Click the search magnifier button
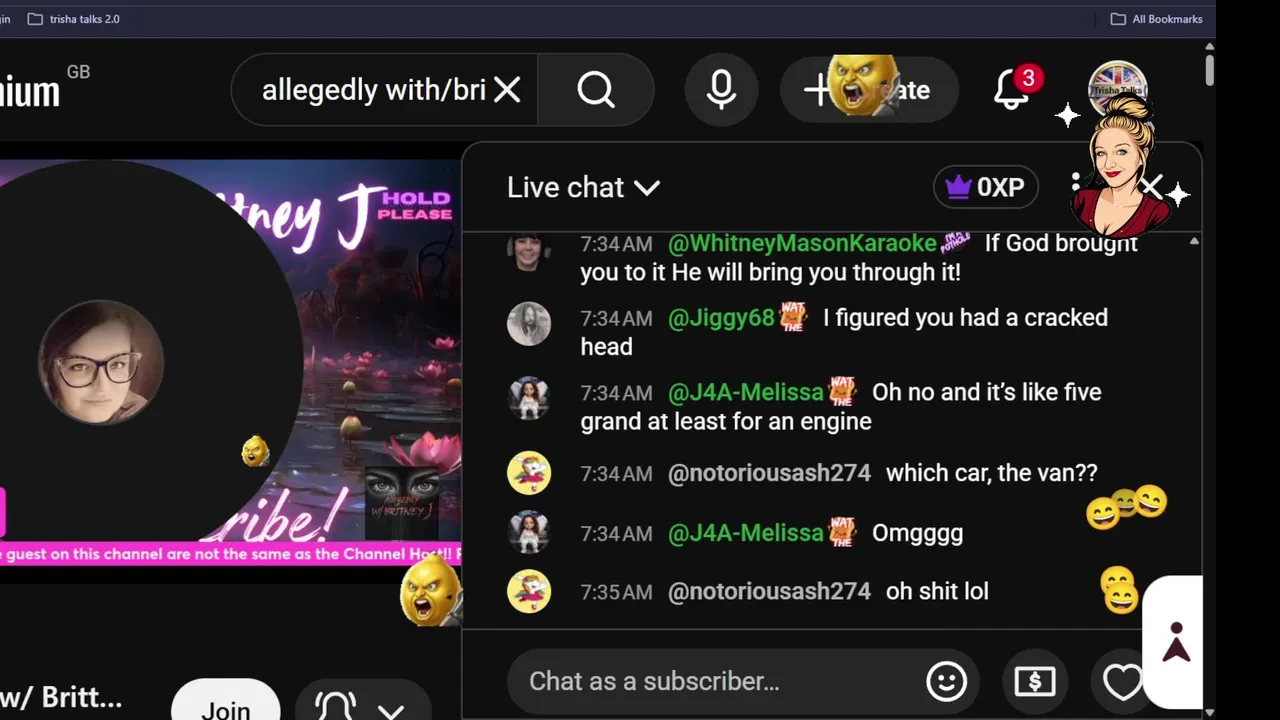 (596, 90)
